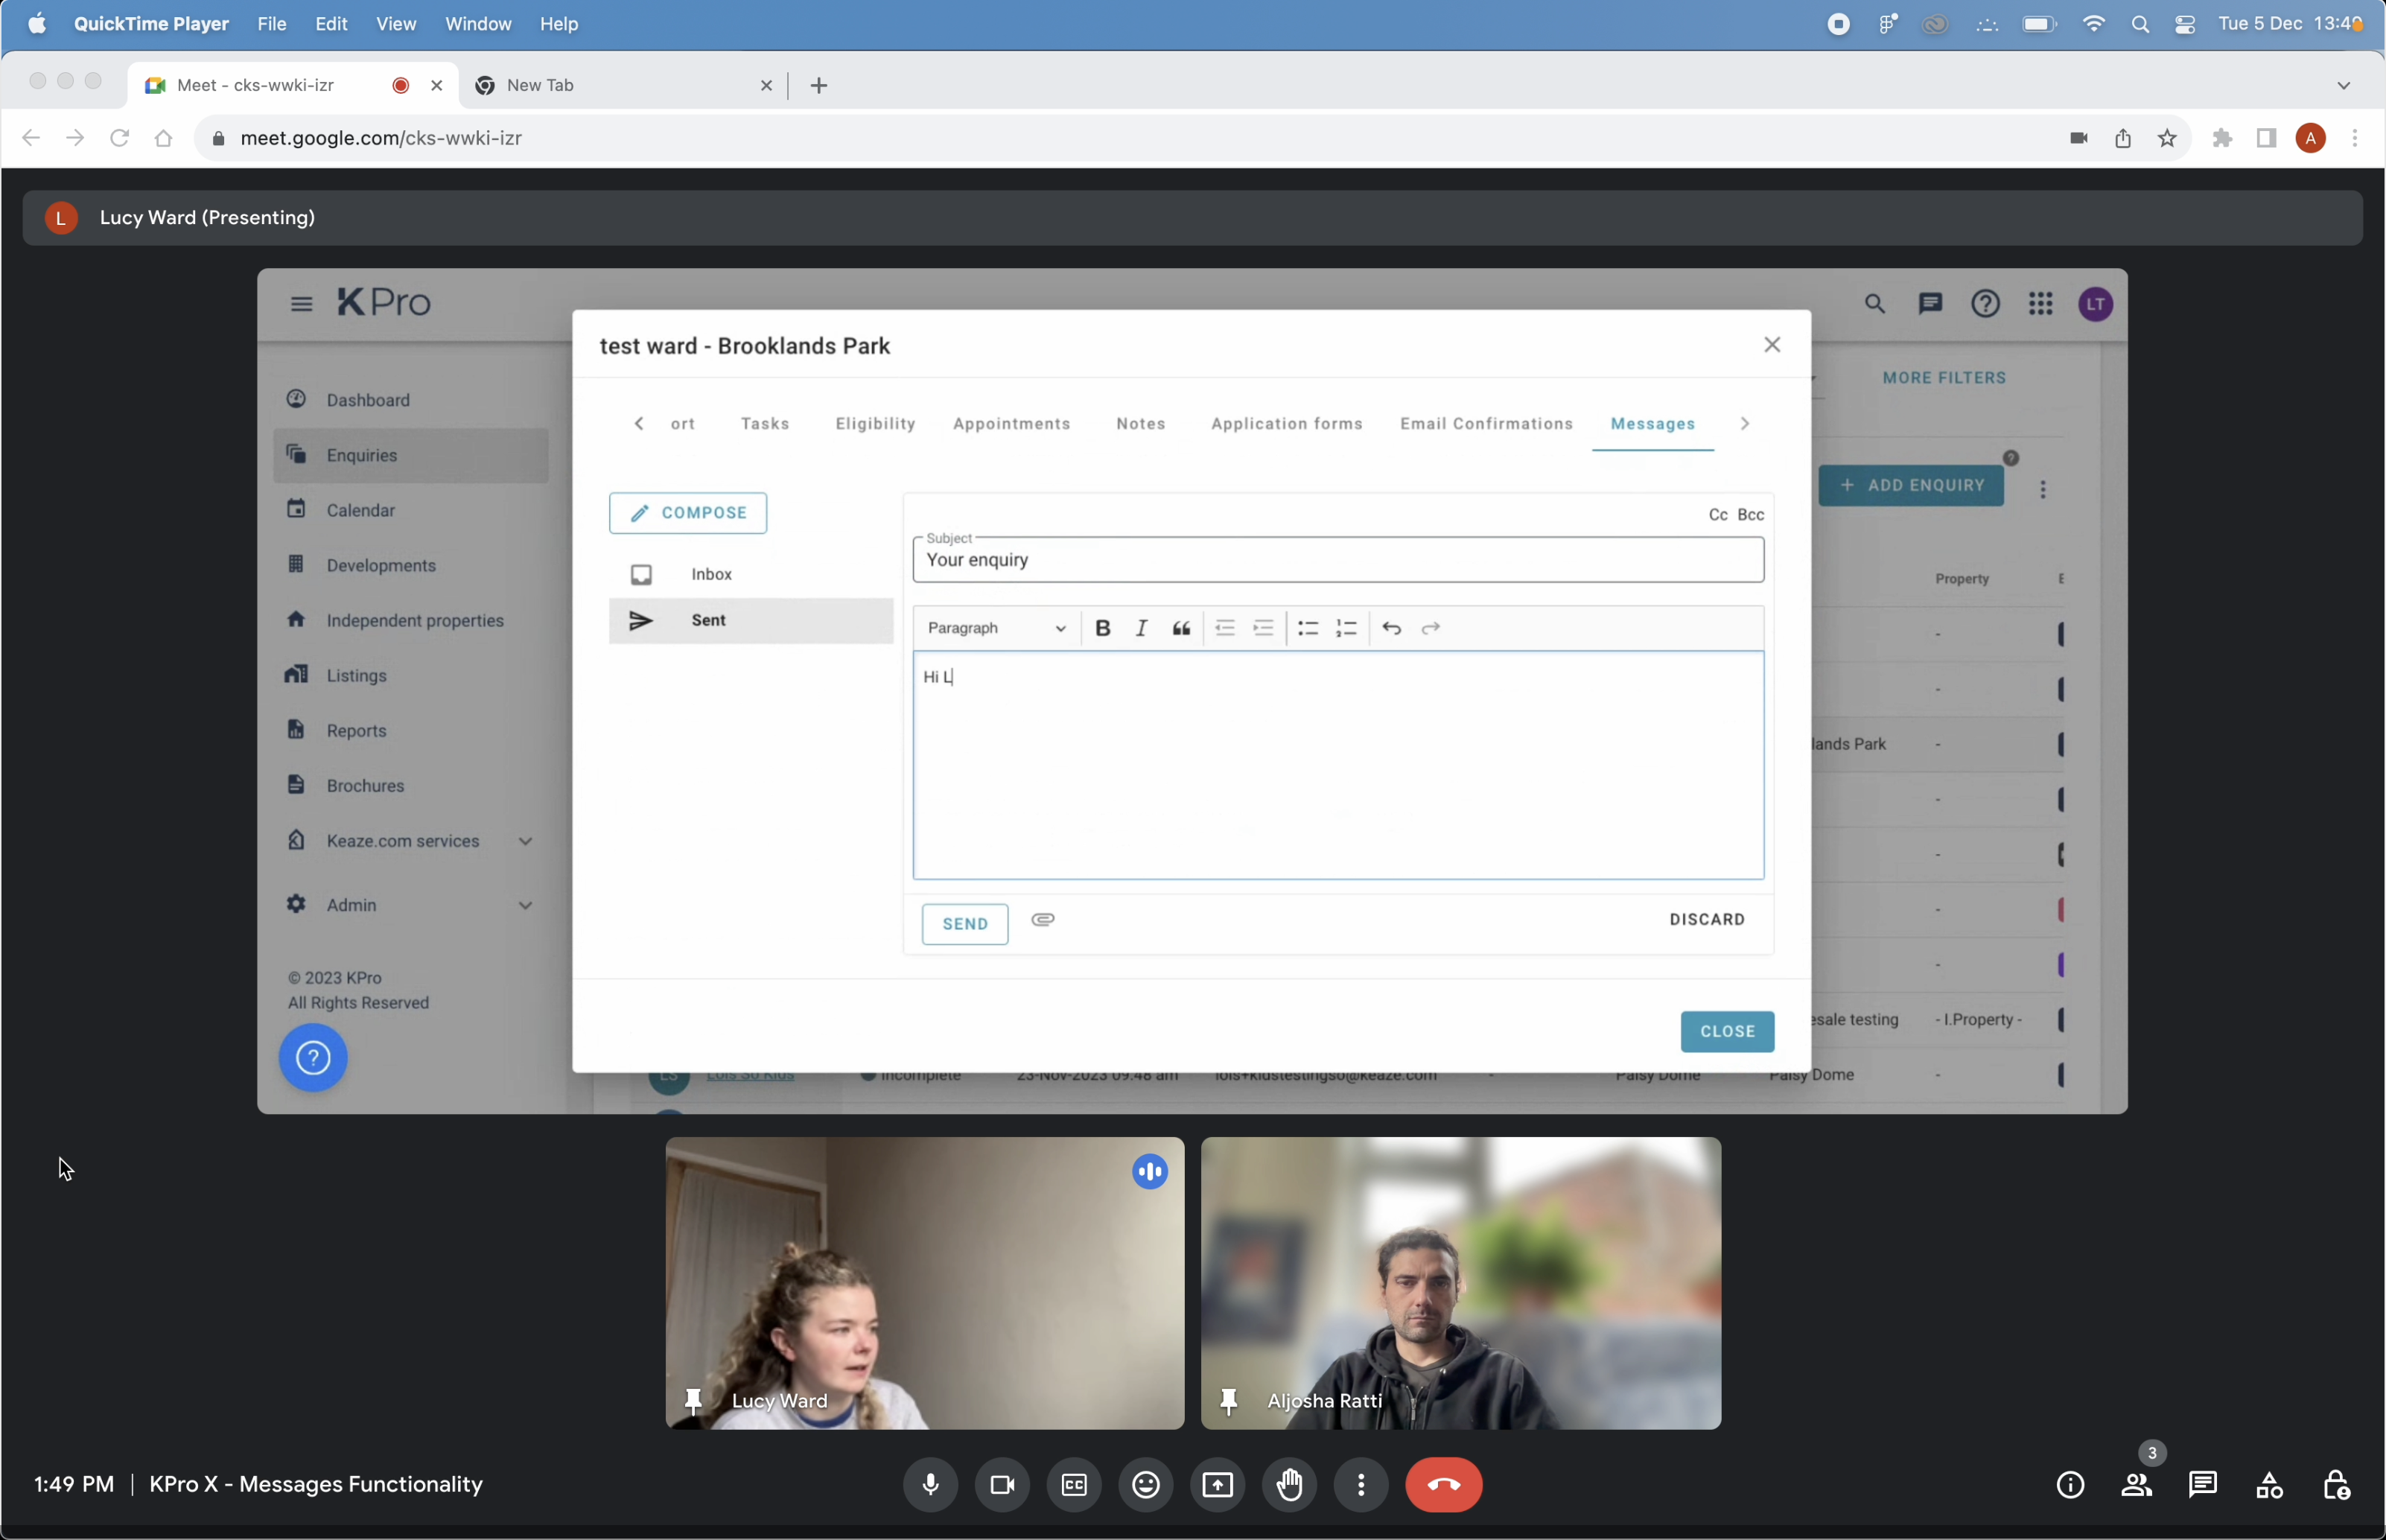Switch to the Notes tab
The height and width of the screenshot is (1540, 2386).
pyautogui.click(x=1140, y=424)
